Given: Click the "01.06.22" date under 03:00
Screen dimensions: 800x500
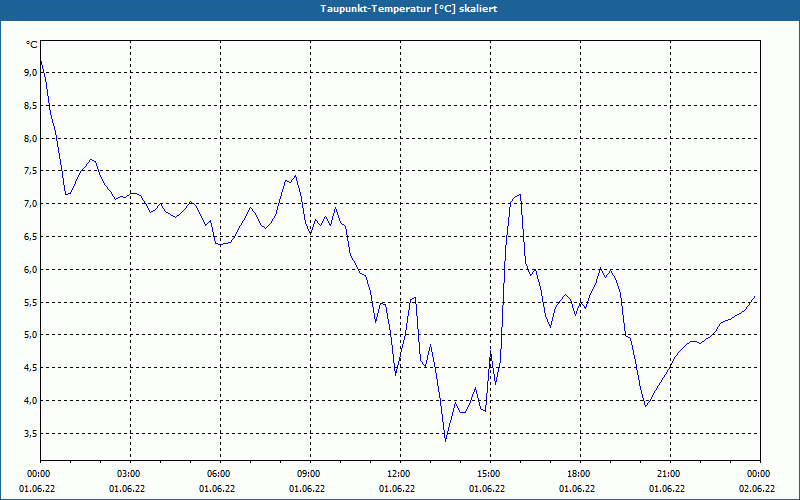Looking at the screenshot, I should click(127, 489).
